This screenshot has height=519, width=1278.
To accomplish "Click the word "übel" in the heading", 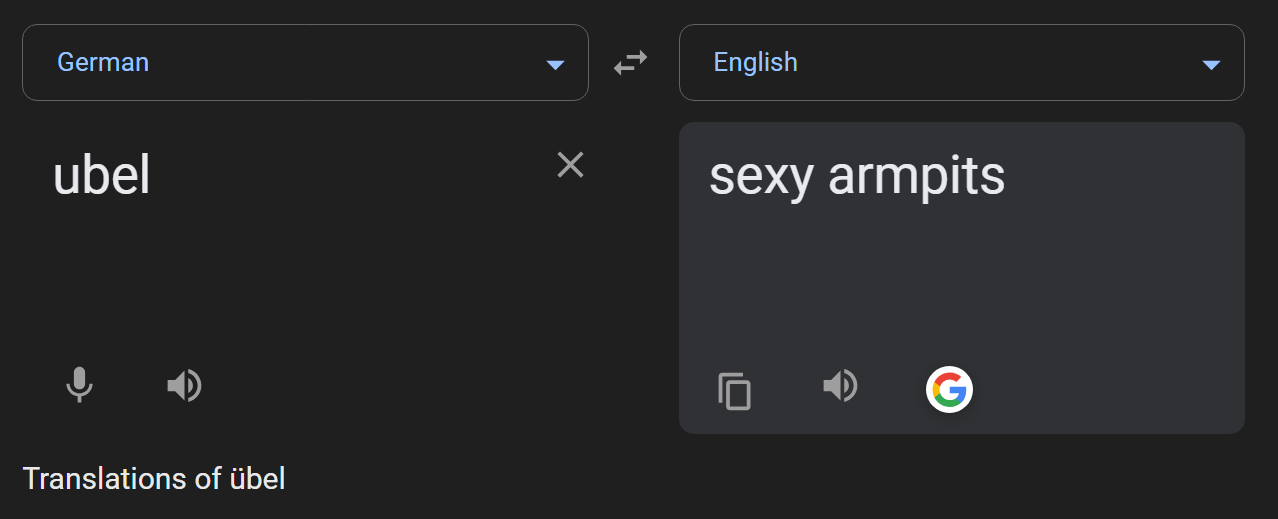I will coord(257,479).
